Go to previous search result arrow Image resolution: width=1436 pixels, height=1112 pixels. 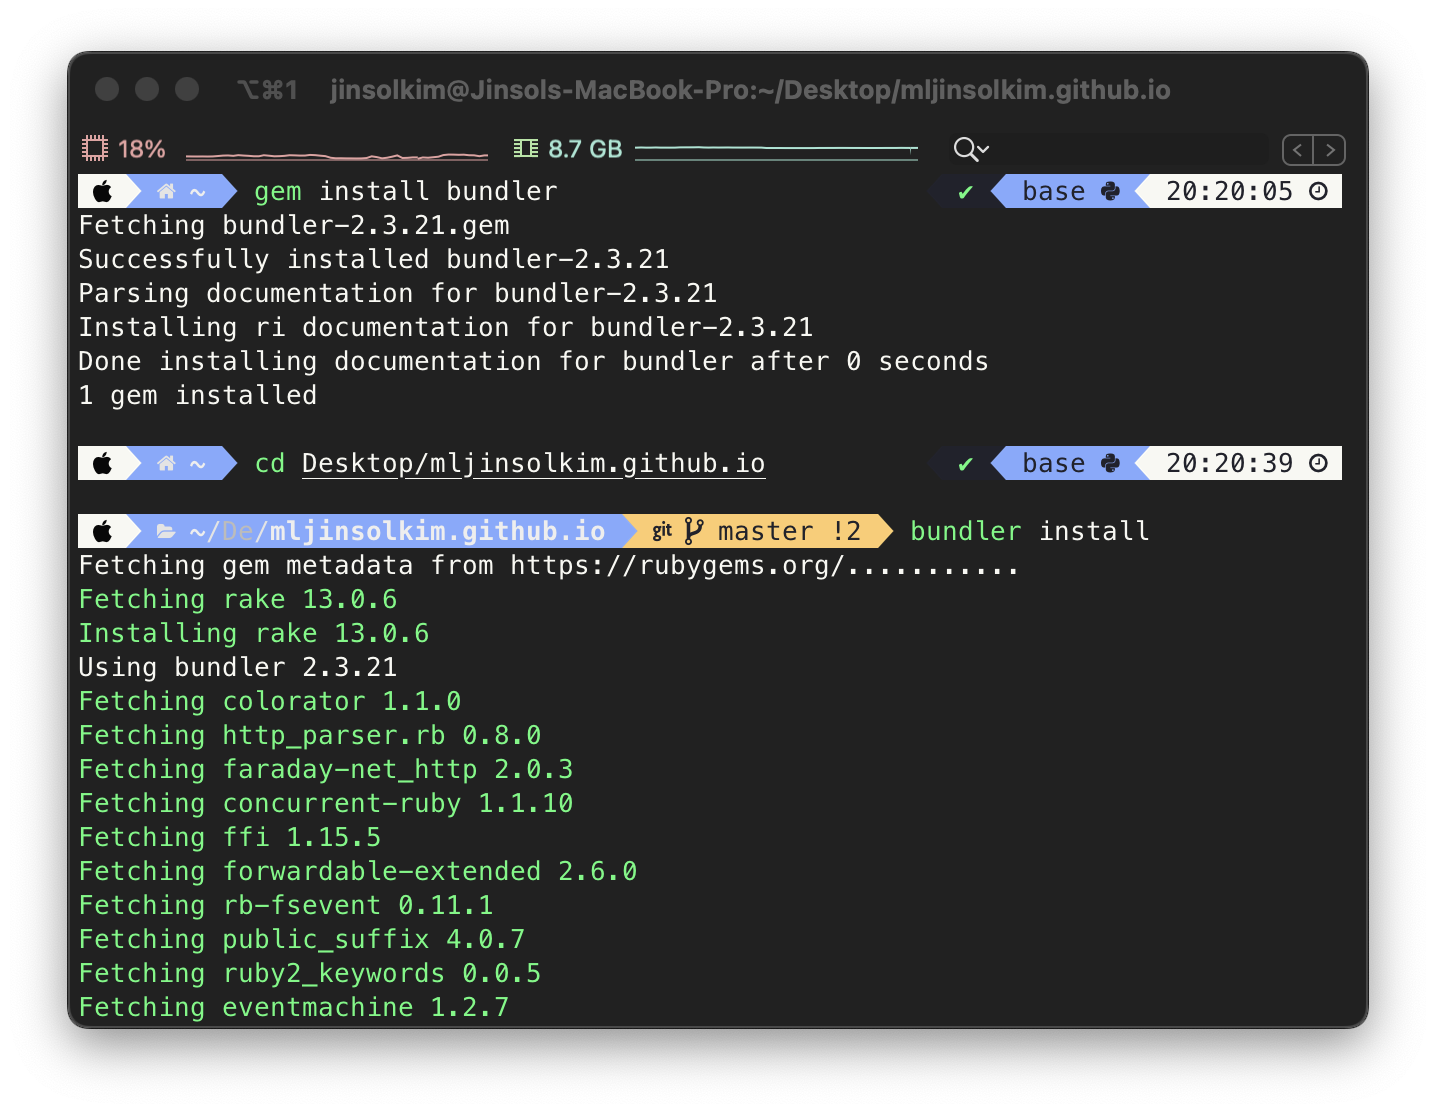[1298, 149]
